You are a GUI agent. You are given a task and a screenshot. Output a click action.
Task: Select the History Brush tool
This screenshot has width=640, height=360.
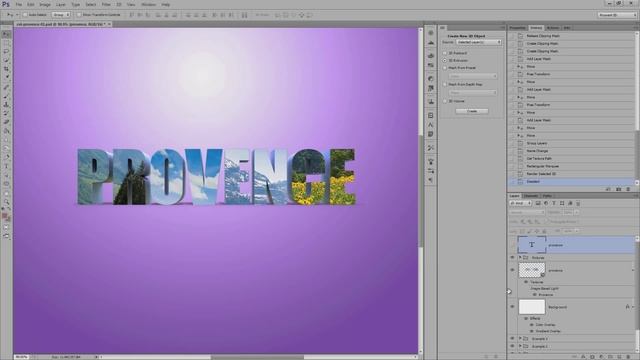6,113
